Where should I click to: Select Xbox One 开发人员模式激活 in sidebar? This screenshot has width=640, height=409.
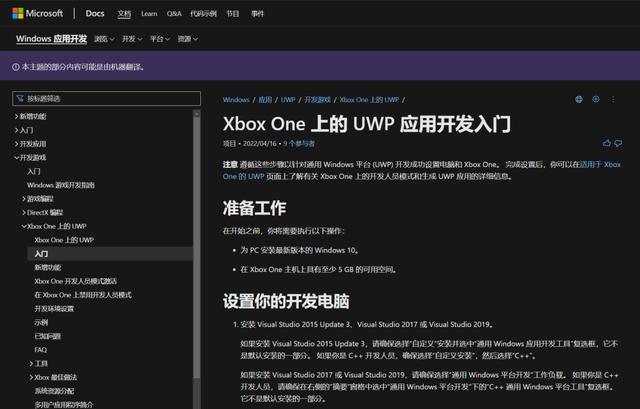(76, 281)
